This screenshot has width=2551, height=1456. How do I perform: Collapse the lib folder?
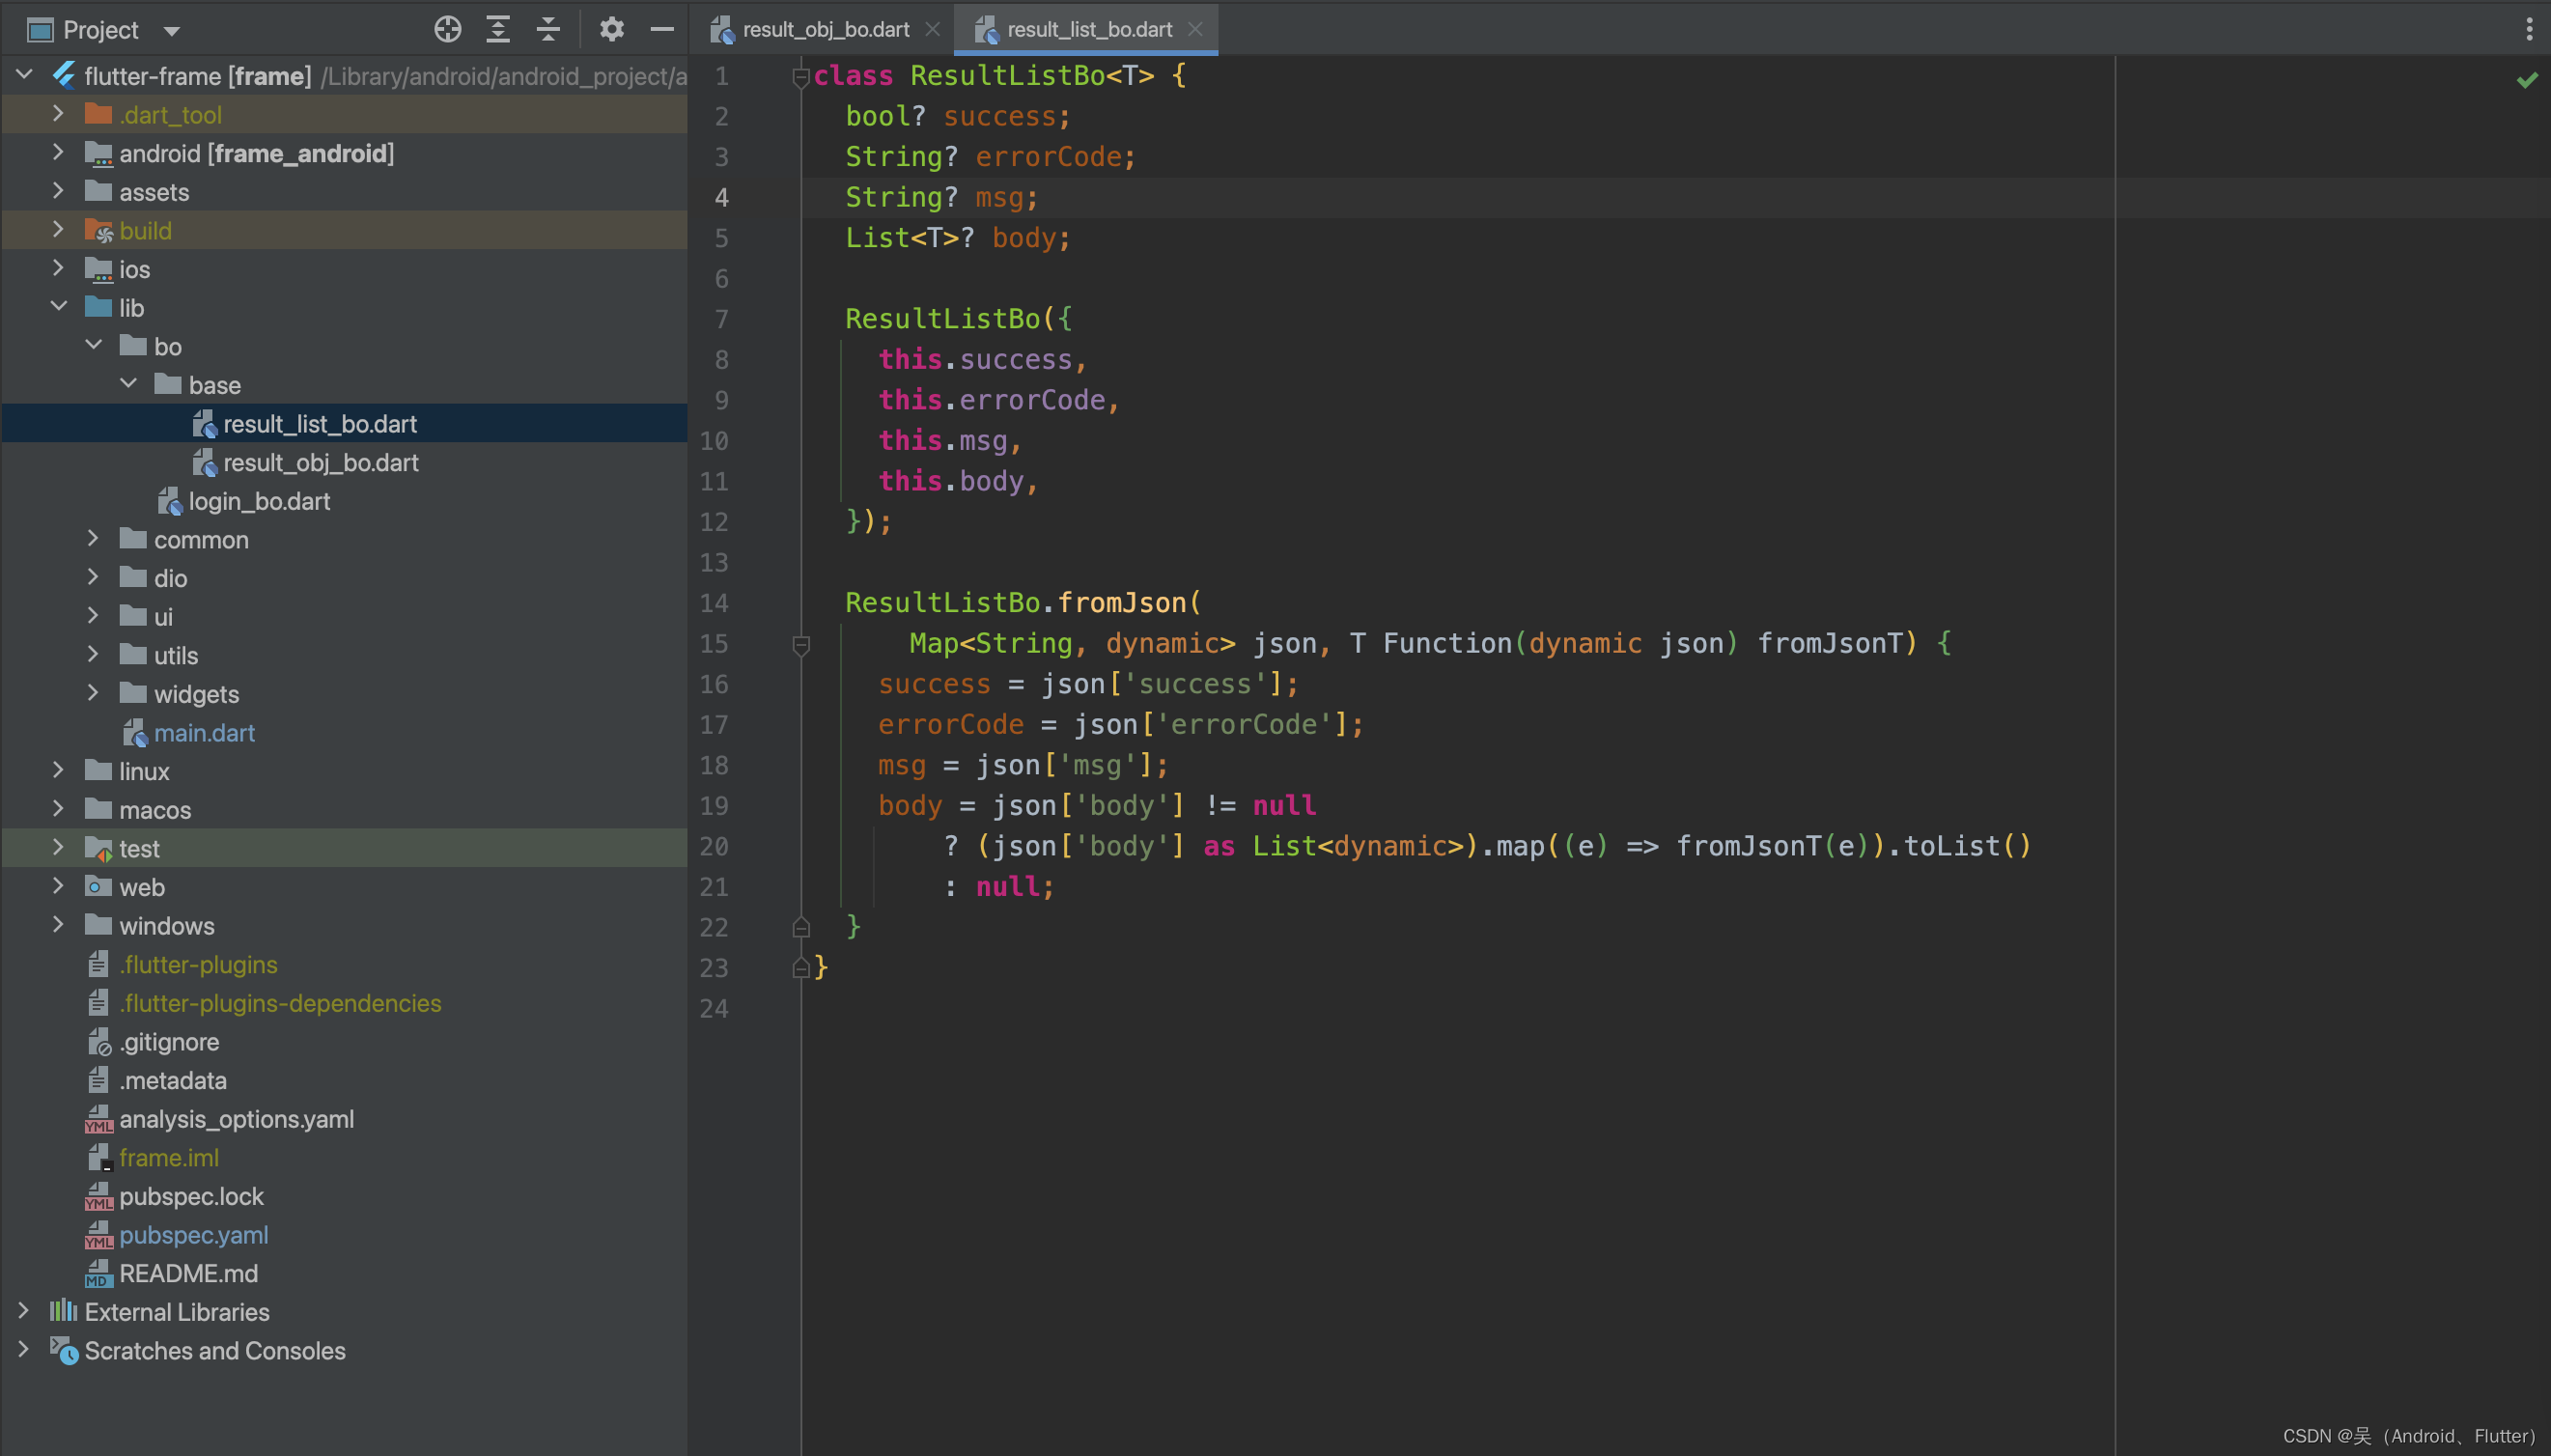pyautogui.click(x=59, y=307)
